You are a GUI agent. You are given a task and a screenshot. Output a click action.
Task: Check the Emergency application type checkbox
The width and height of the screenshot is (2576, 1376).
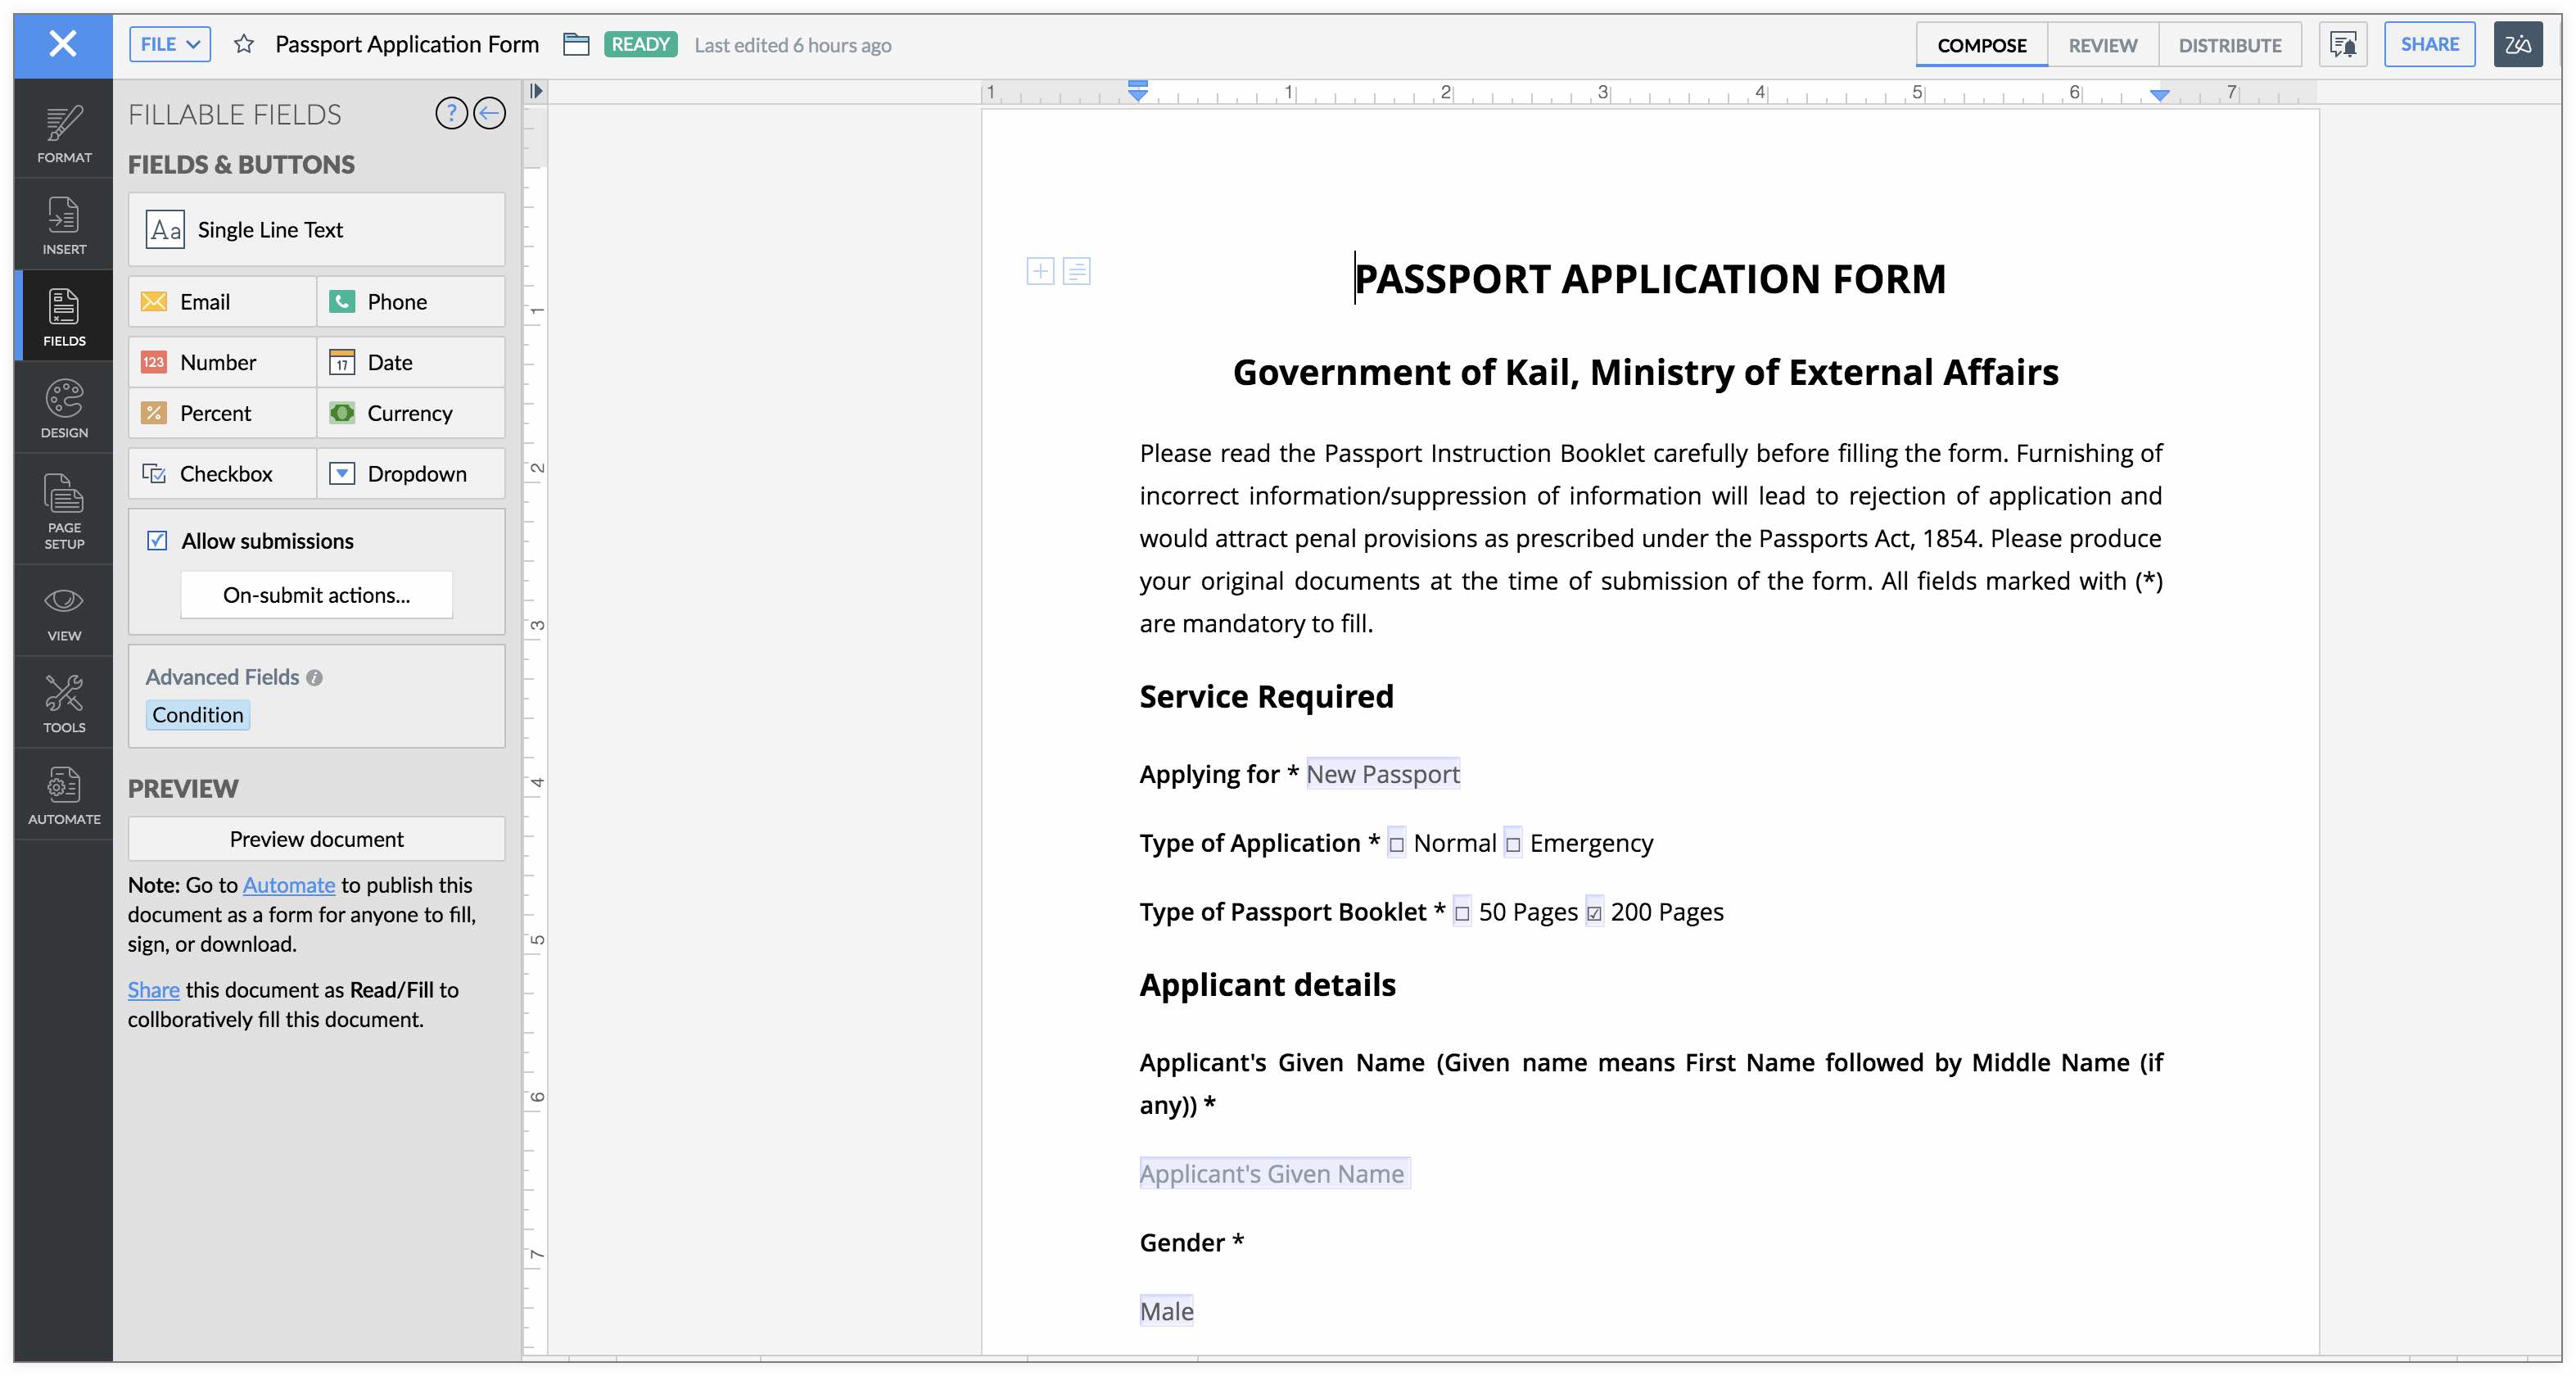pyautogui.click(x=1512, y=844)
